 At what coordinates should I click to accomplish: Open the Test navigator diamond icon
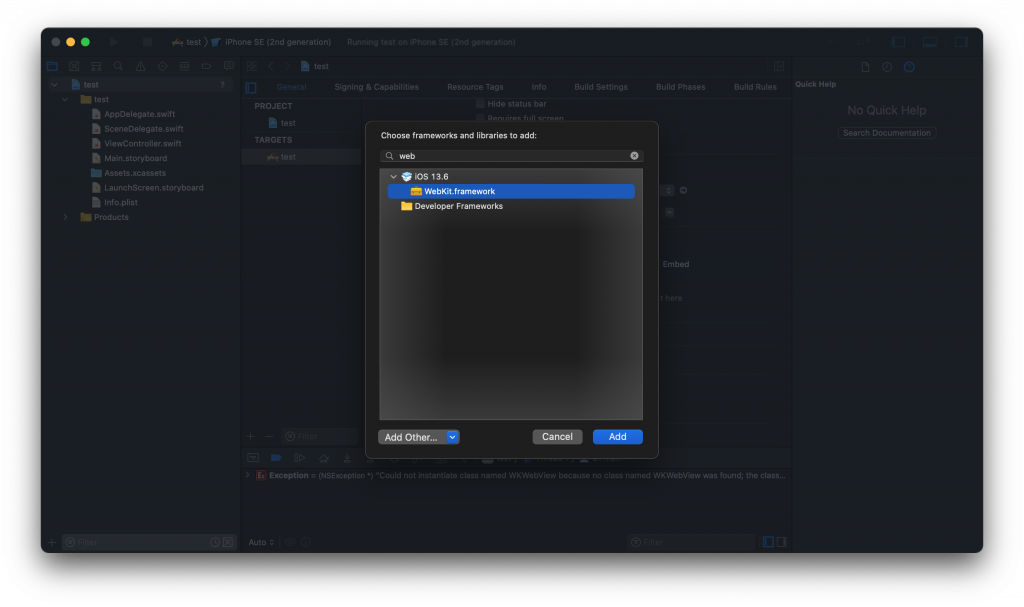[163, 66]
